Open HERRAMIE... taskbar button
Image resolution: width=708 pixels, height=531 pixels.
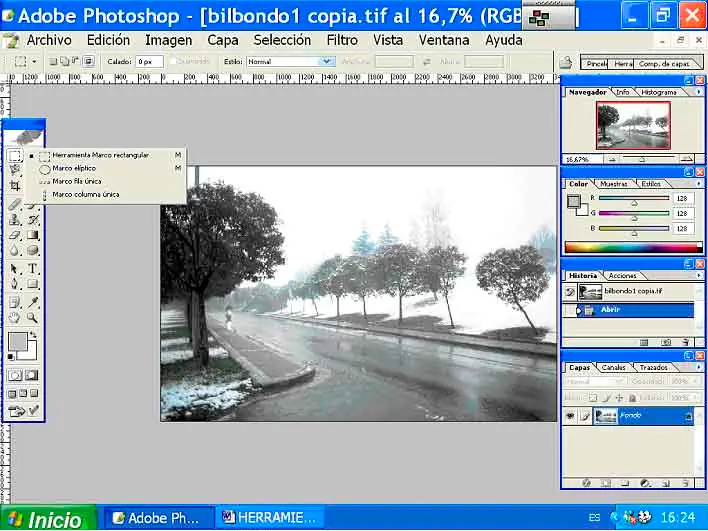tap(270, 517)
